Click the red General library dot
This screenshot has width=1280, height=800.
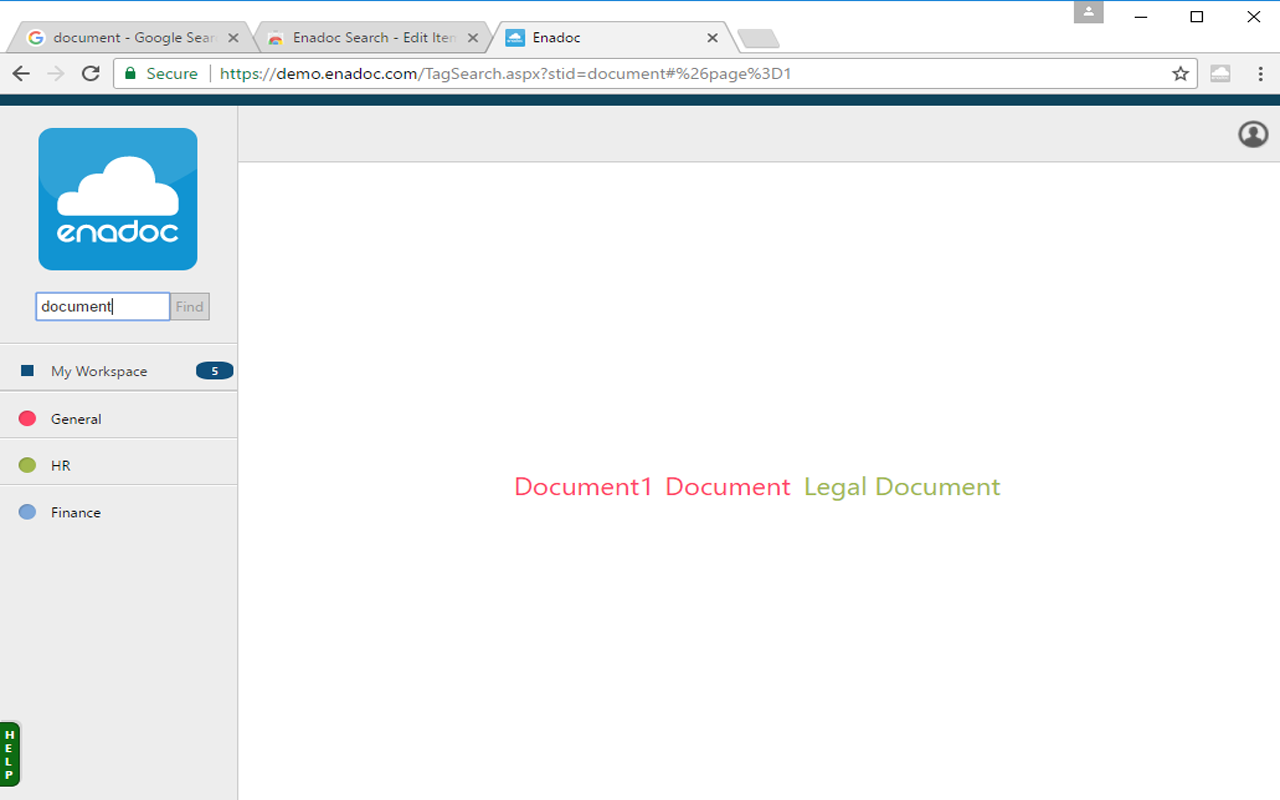pos(27,418)
